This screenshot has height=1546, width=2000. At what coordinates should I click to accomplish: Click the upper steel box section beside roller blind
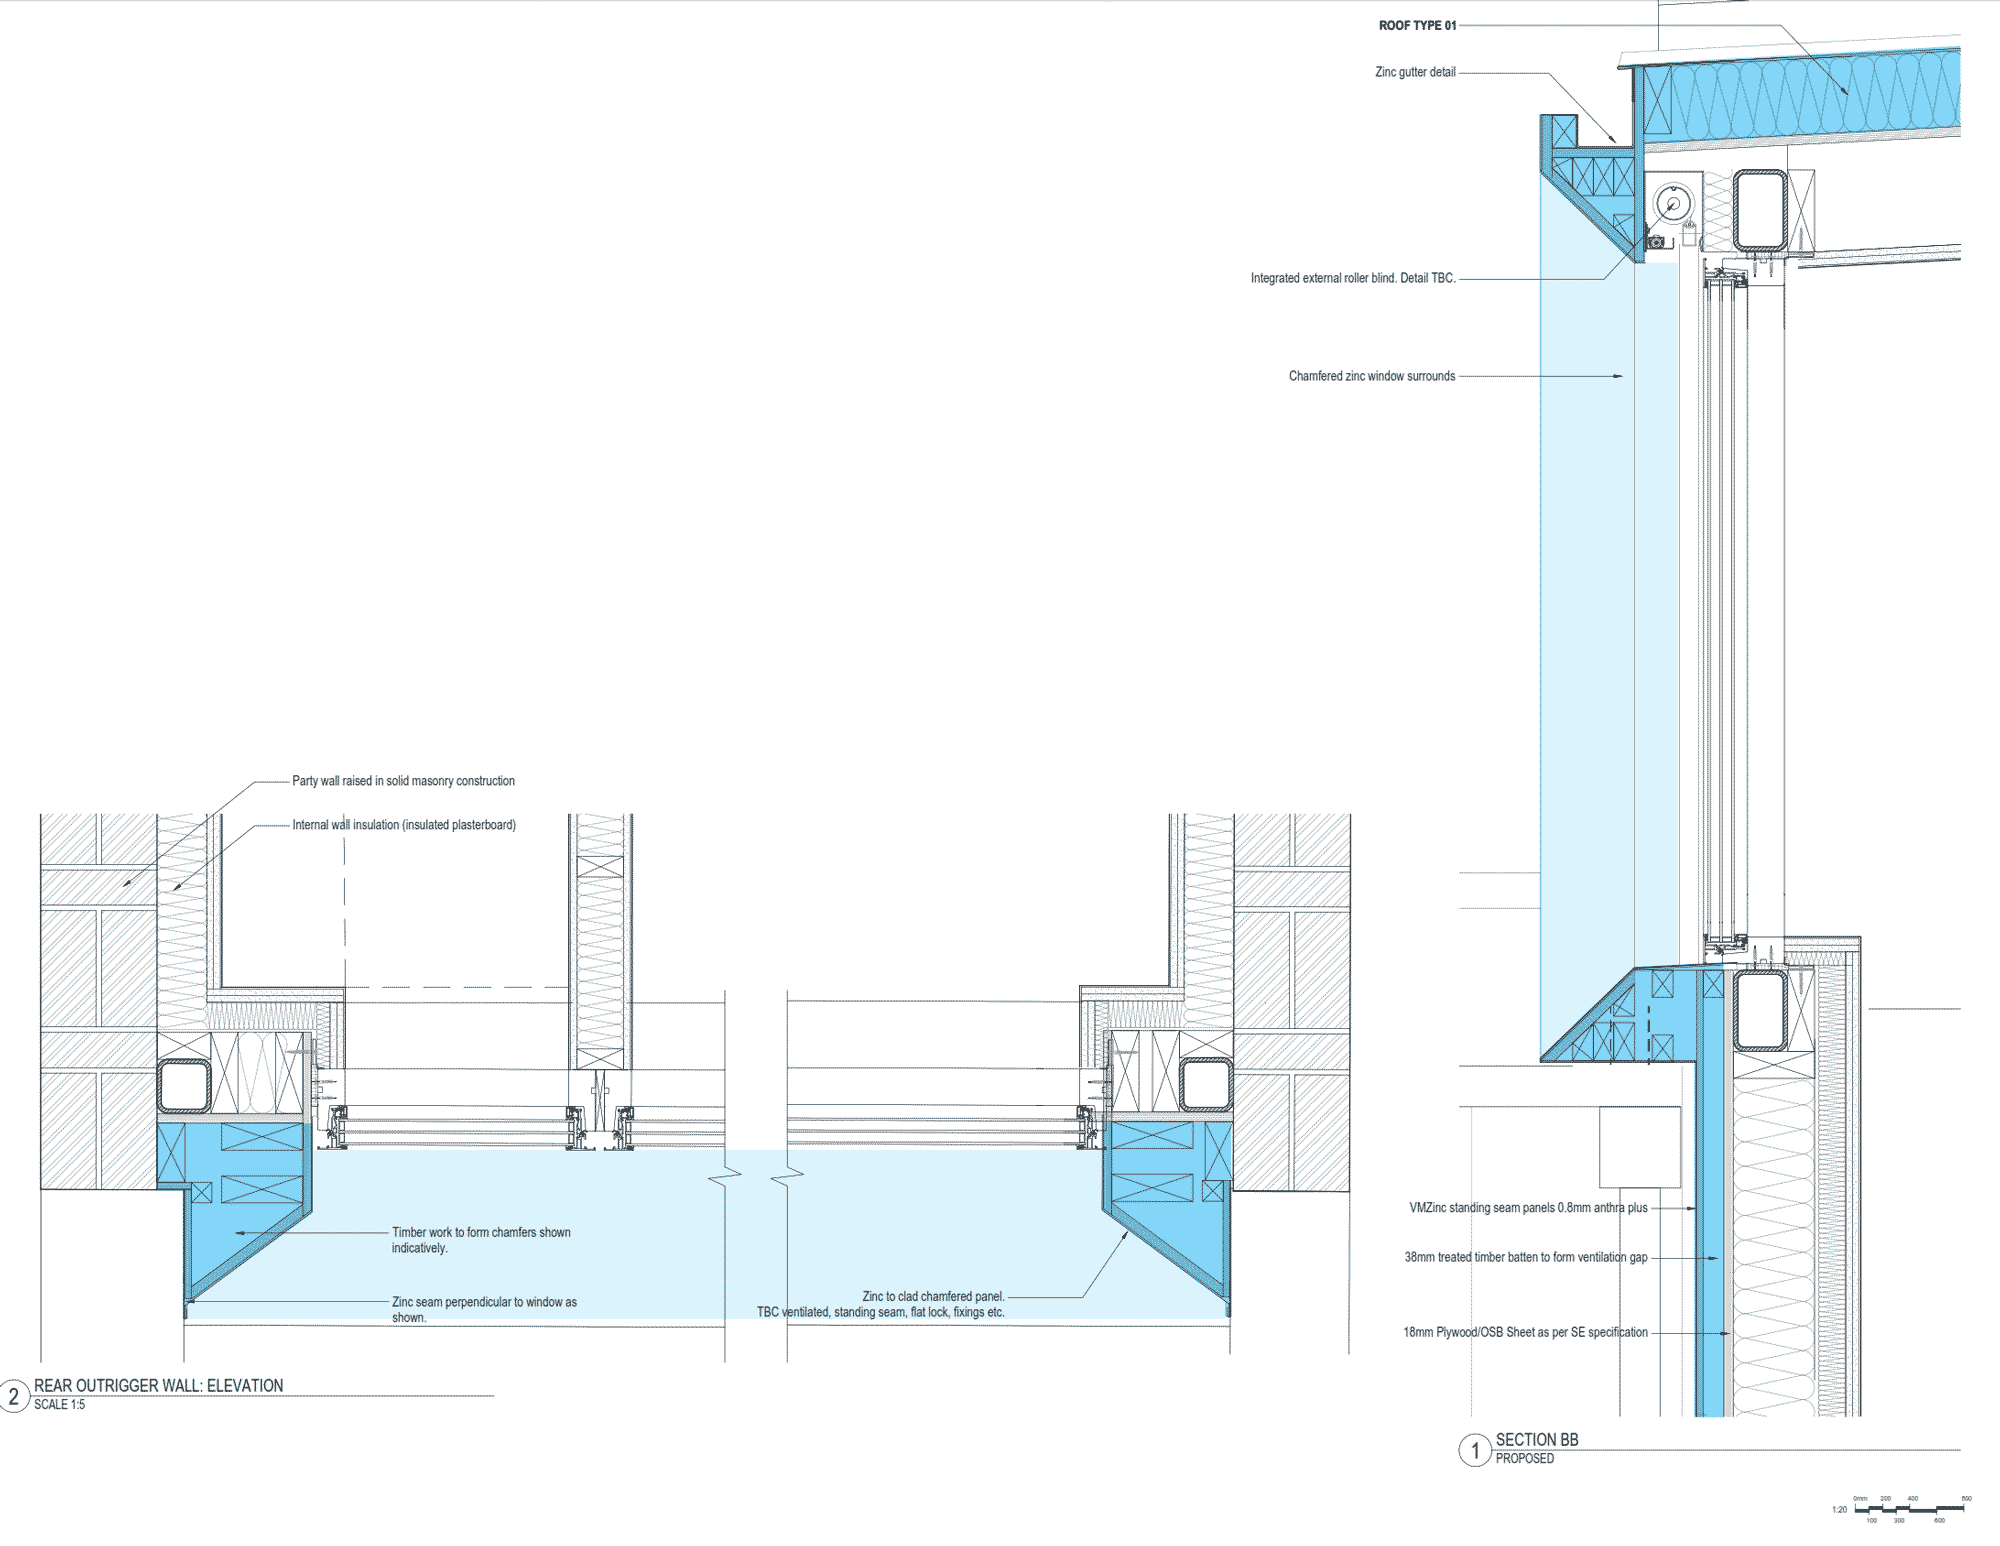[1760, 210]
